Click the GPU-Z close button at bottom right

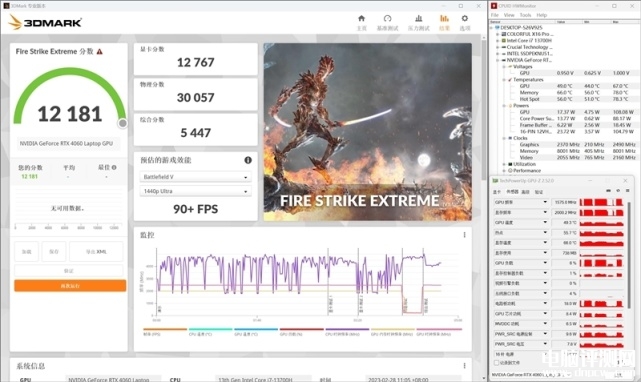619,374
